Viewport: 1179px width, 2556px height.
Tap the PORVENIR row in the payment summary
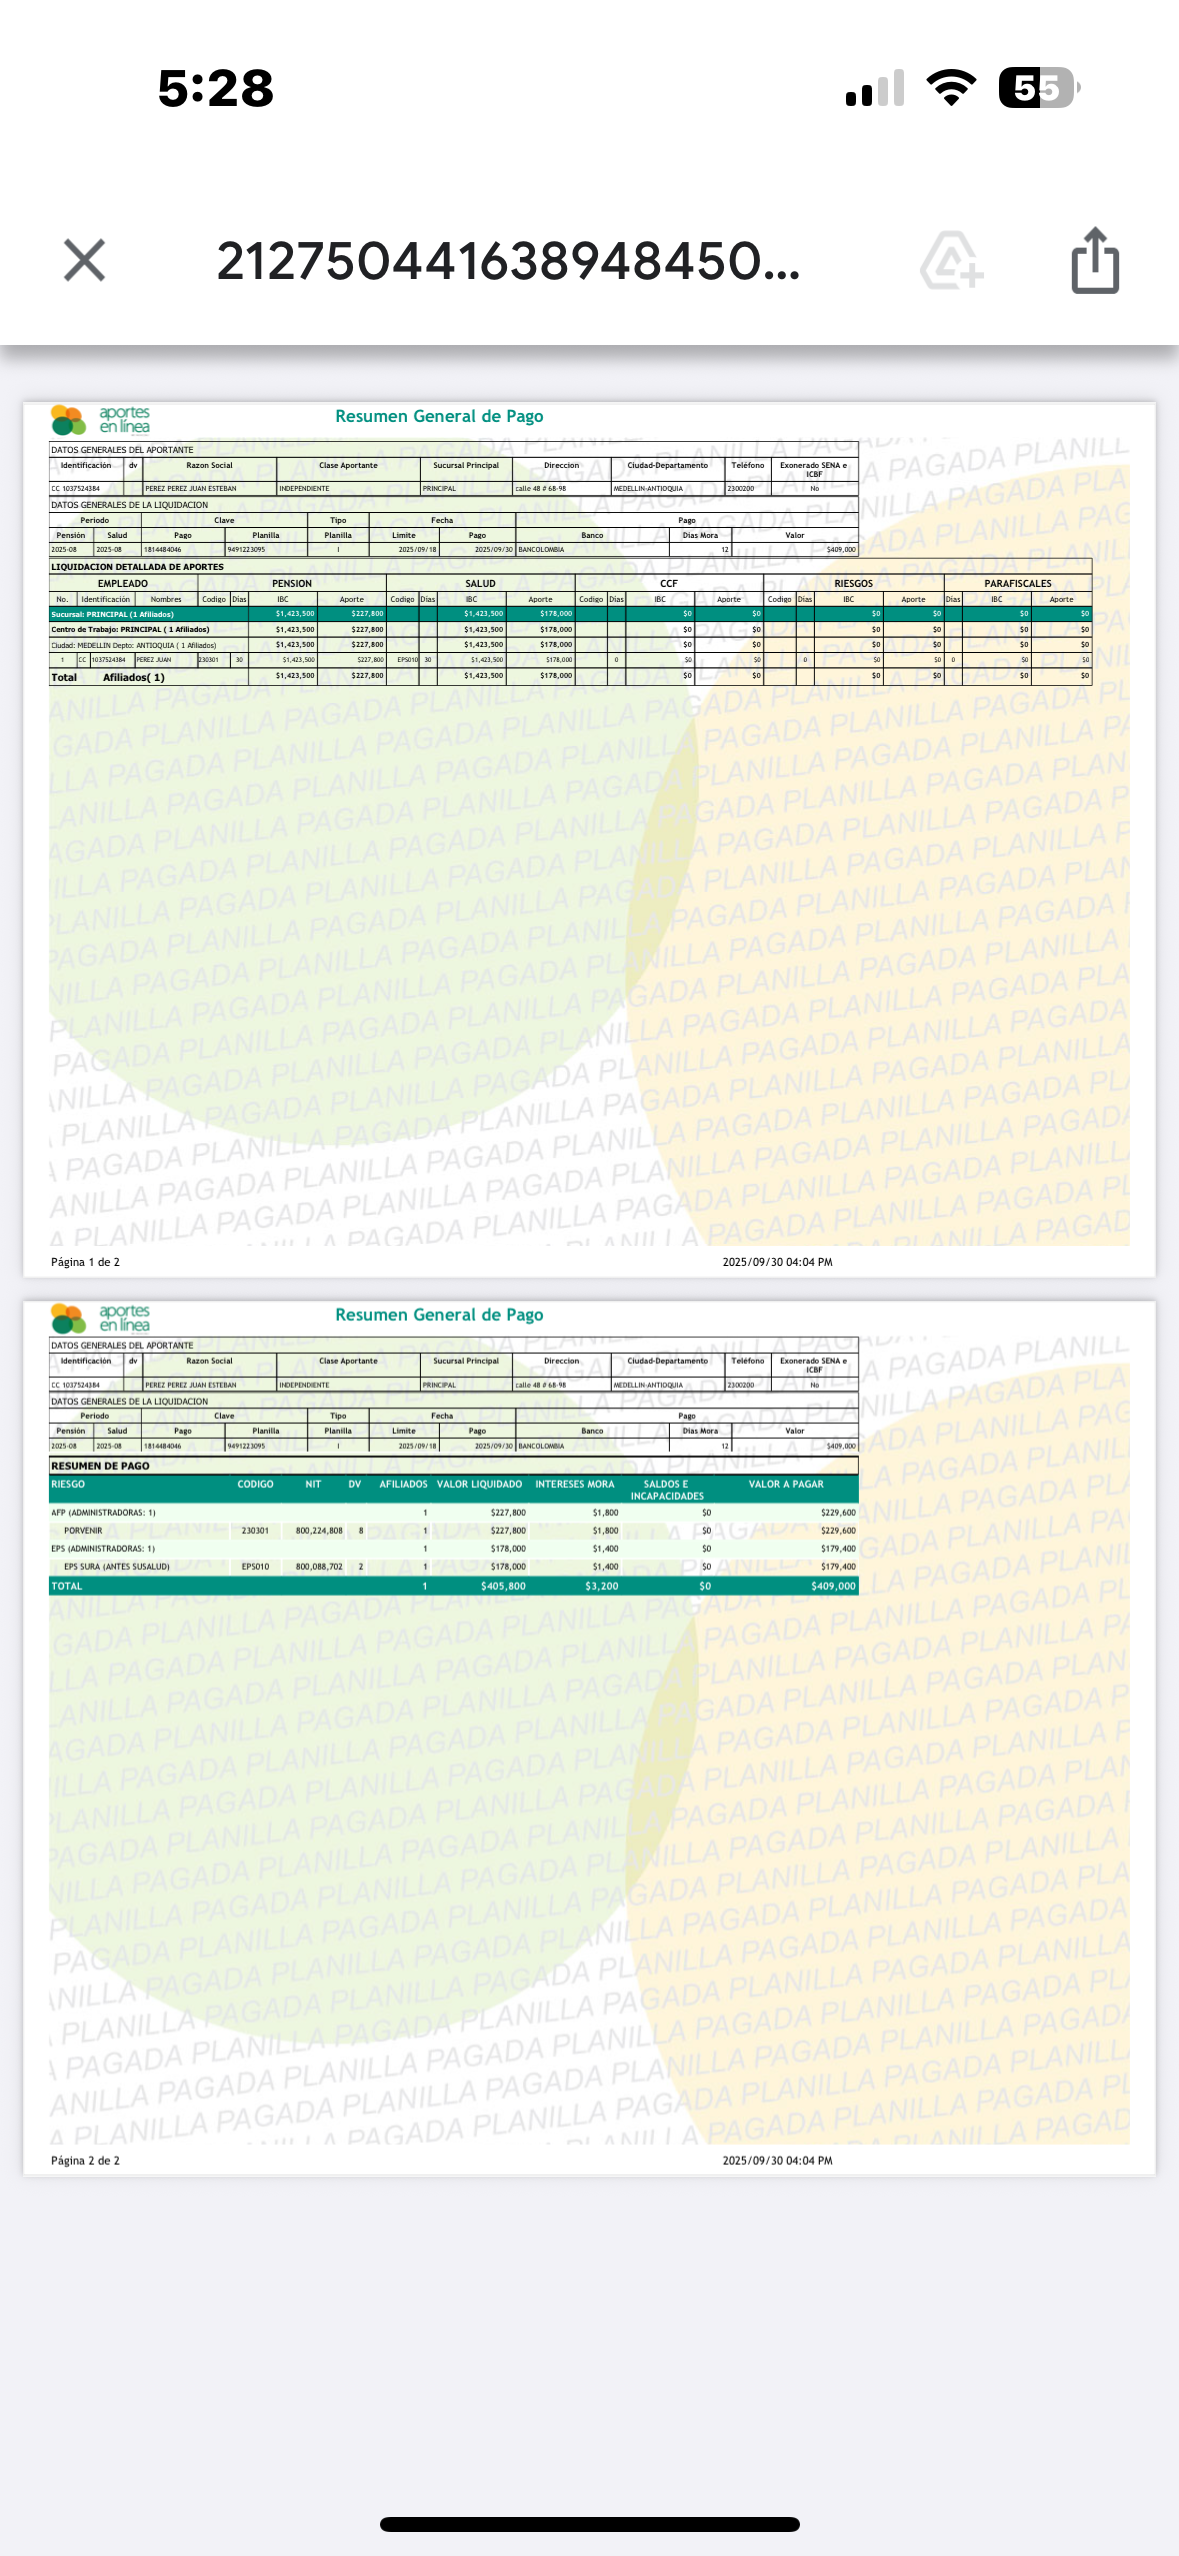[453, 1530]
